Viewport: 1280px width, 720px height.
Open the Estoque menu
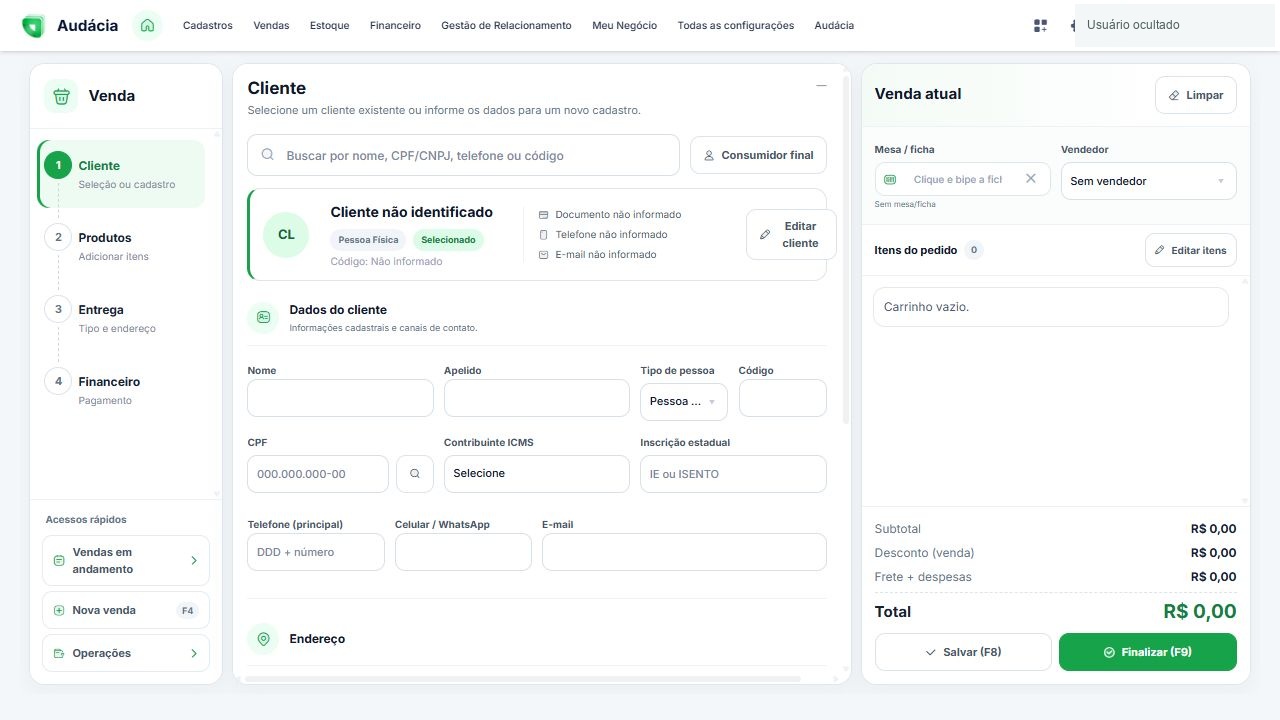coord(330,26)
